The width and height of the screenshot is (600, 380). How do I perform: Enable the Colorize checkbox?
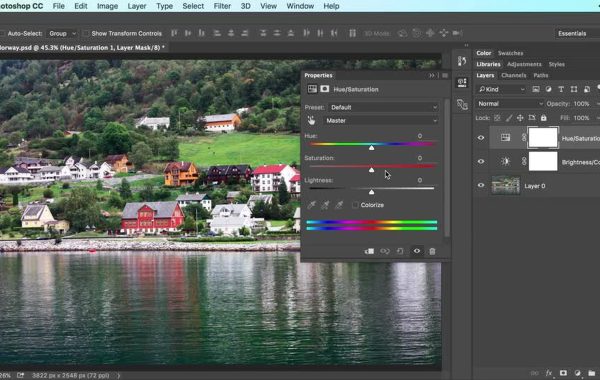tap(355, 205)
